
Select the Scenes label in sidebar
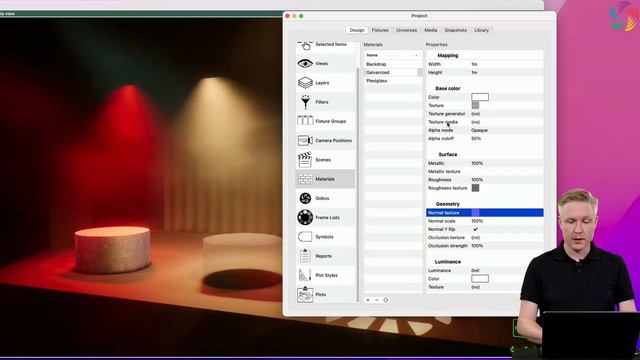point(323,160)
